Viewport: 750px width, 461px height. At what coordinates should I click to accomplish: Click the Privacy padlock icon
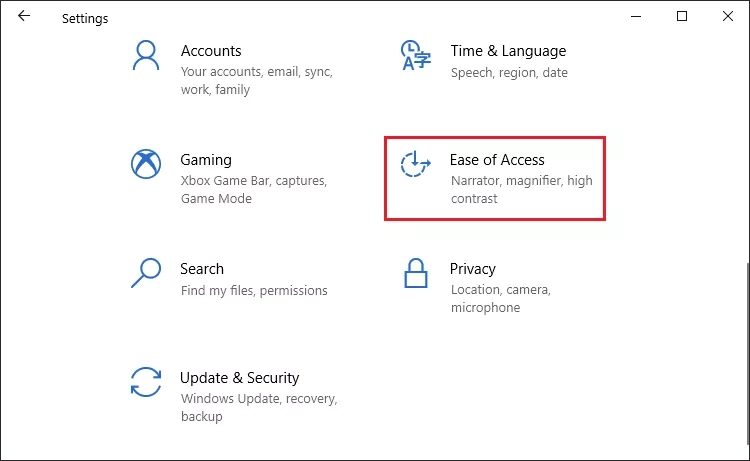[416, 273]
